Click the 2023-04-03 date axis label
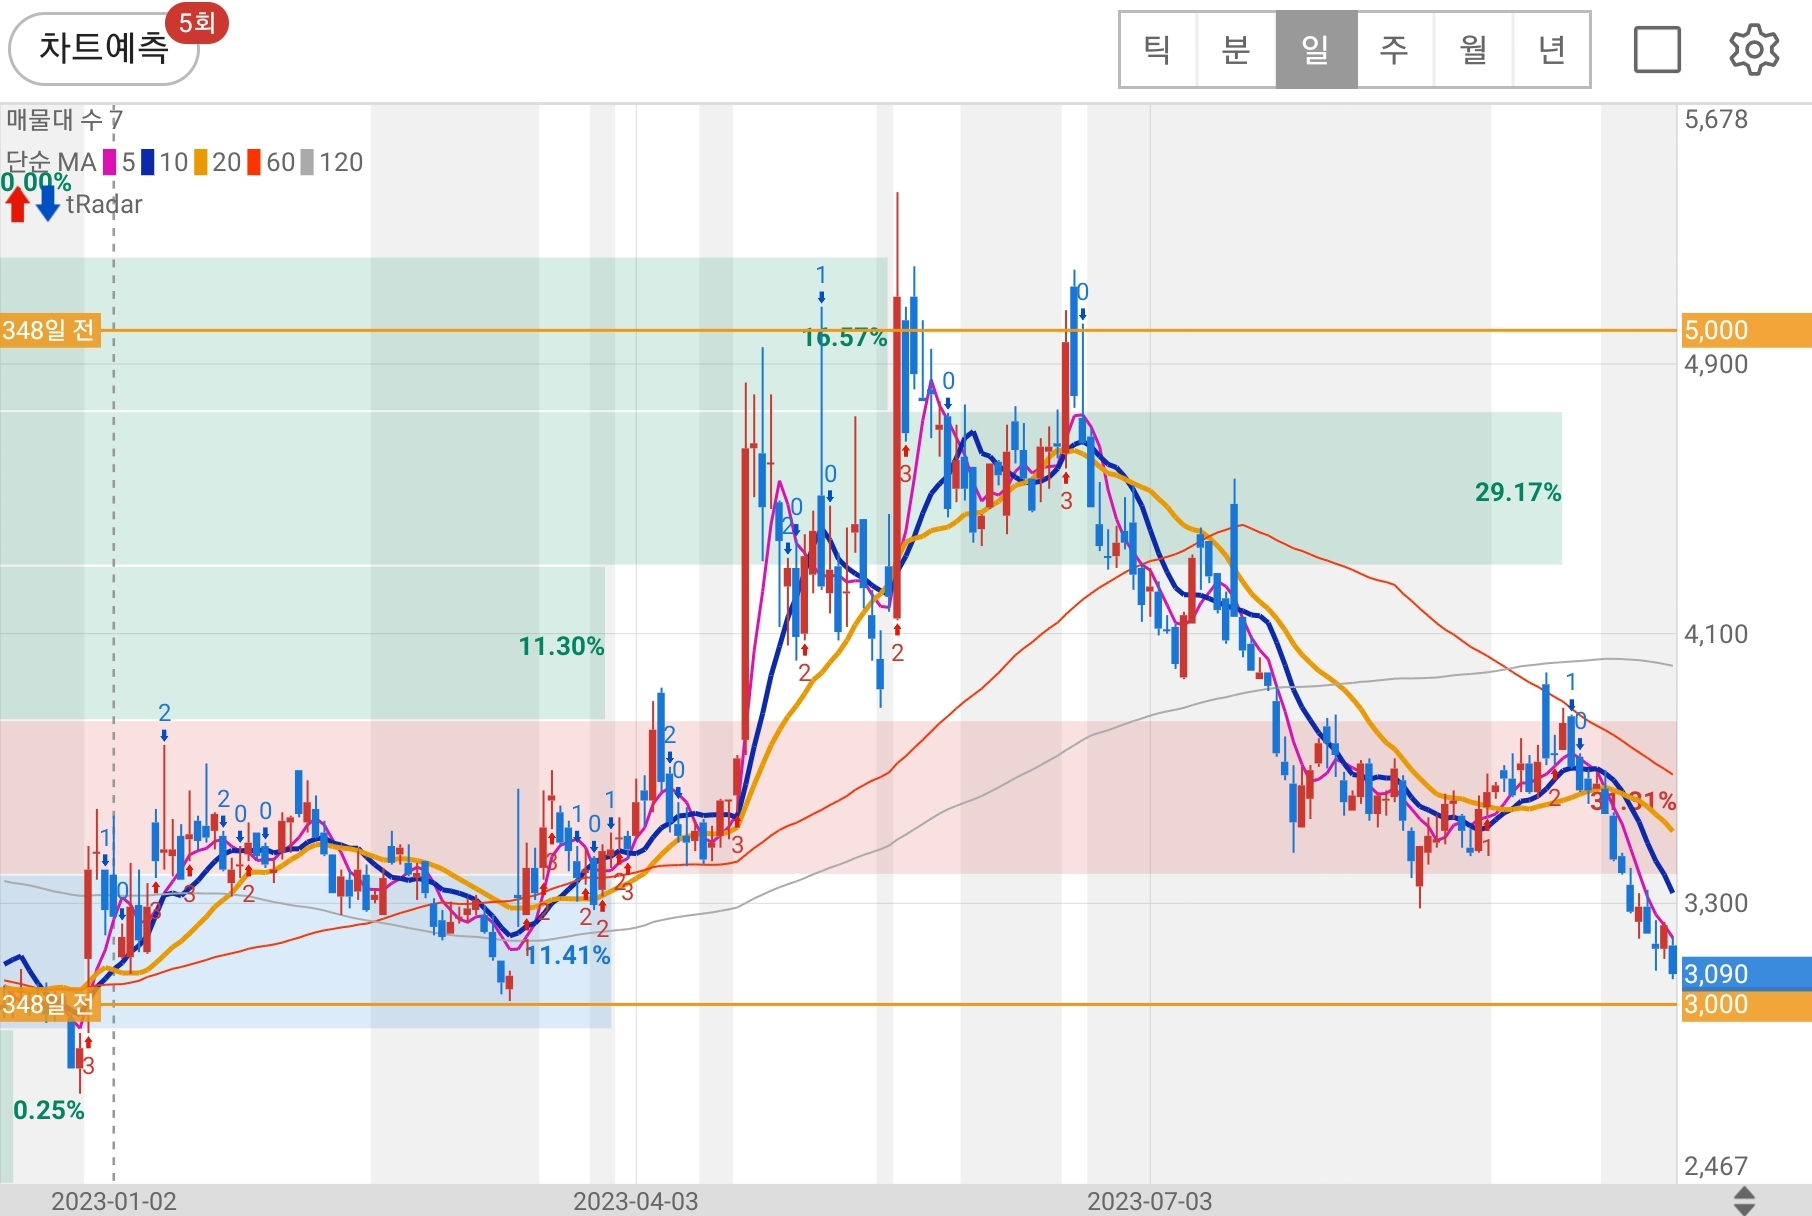Screen dimensions: 1812x1216 (x=635, y=1201)
